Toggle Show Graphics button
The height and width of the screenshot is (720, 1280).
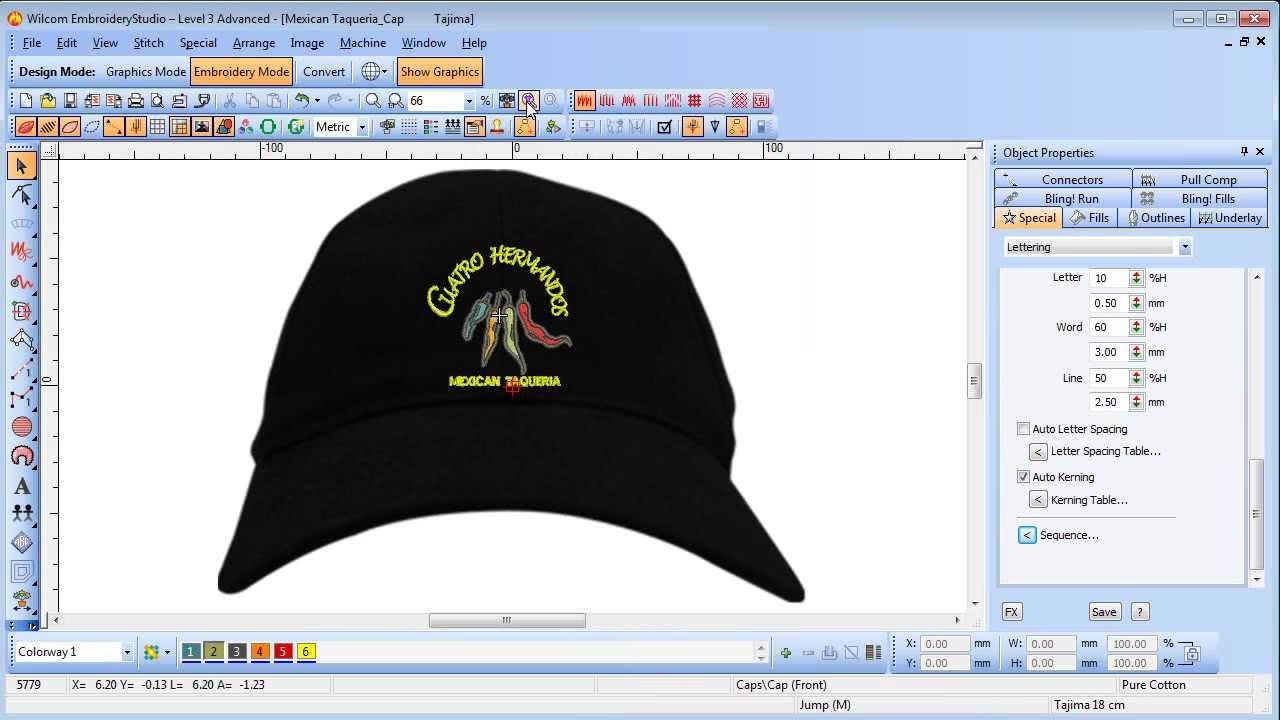point(440,72)
